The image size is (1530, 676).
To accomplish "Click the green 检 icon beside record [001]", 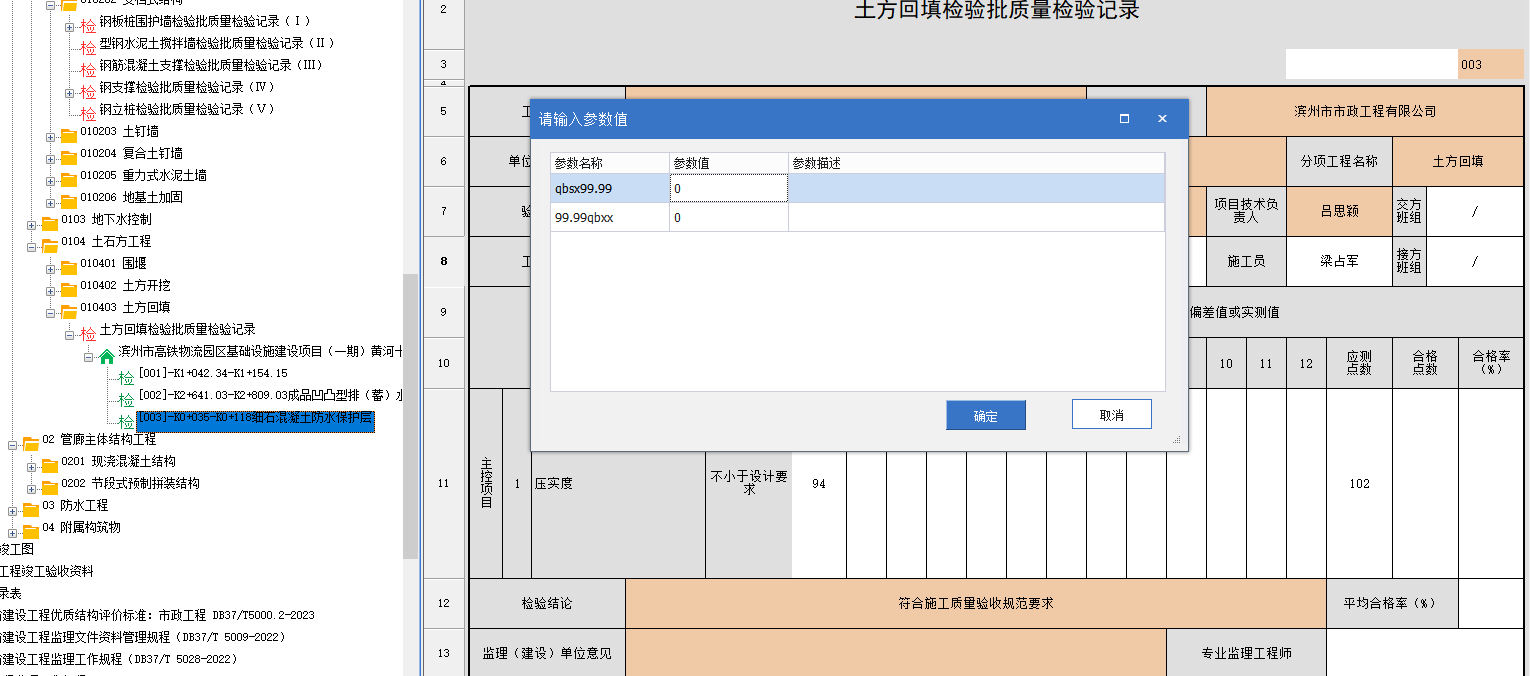I will tap(126, 378).
